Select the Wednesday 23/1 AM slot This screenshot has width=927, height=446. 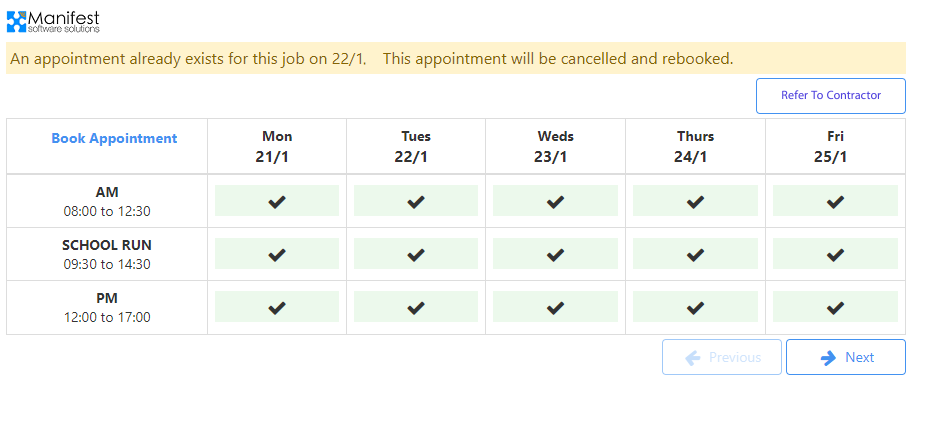click(x=556, y=201)
